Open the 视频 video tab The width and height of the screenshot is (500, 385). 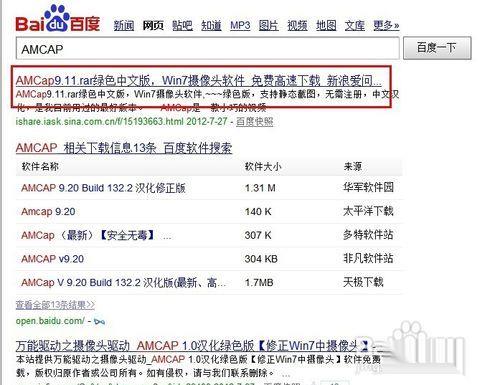[x=297, y=25]
